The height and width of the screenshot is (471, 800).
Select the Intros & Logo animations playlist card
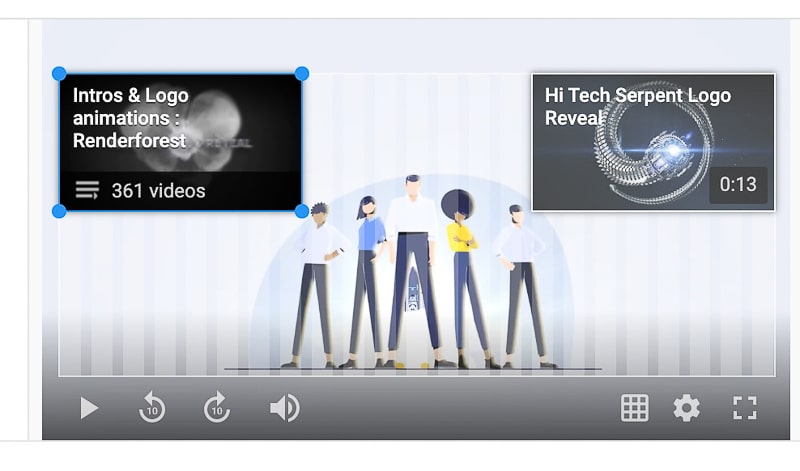point(181,142)
